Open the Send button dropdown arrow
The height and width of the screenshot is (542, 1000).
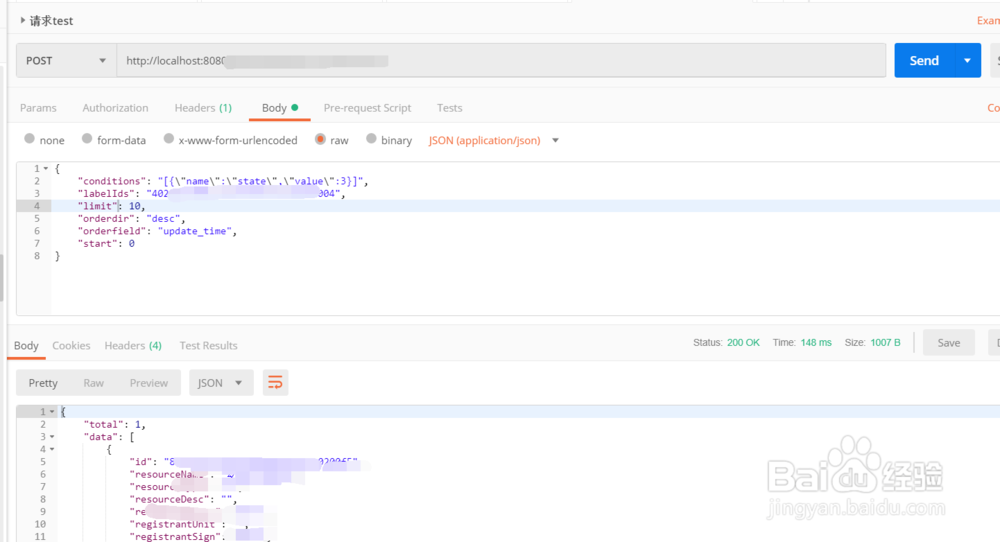click(967, 61)
